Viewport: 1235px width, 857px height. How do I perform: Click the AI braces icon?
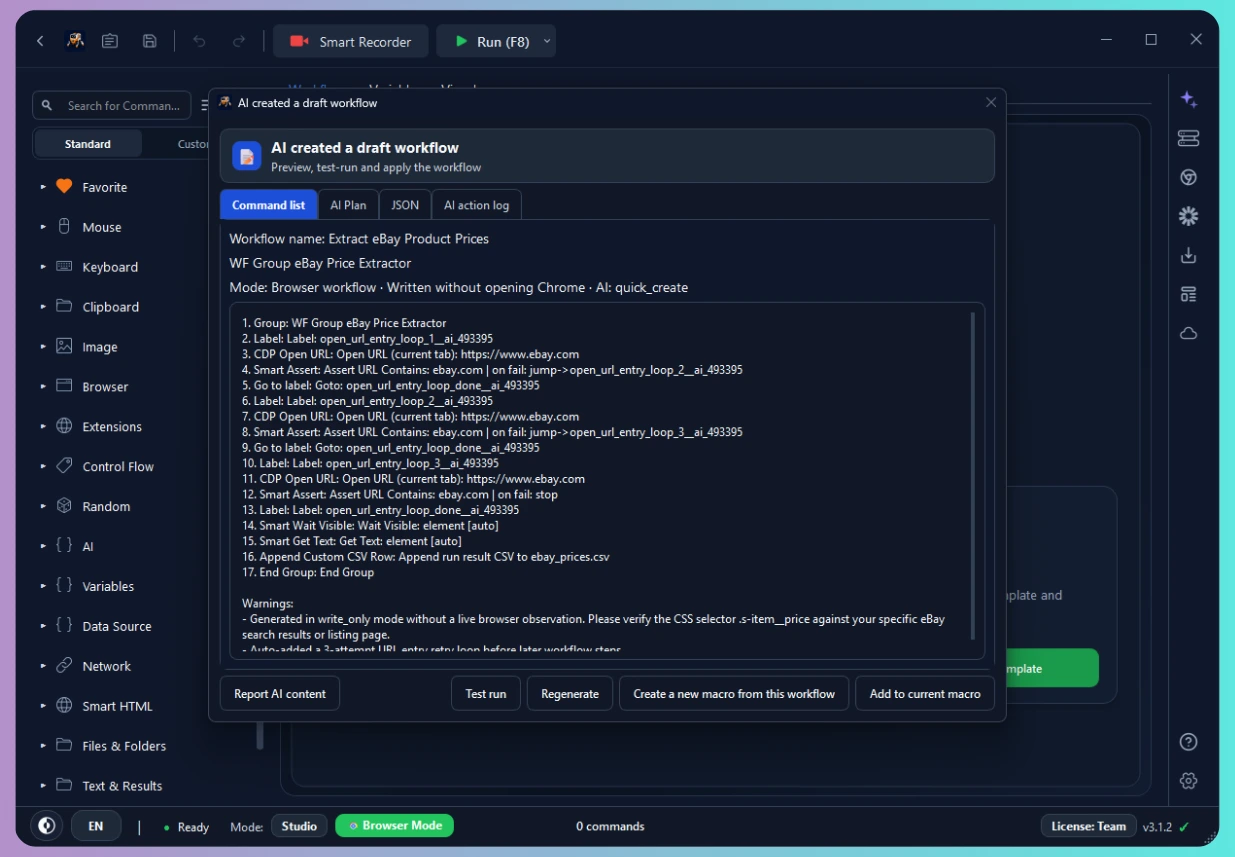64,546
